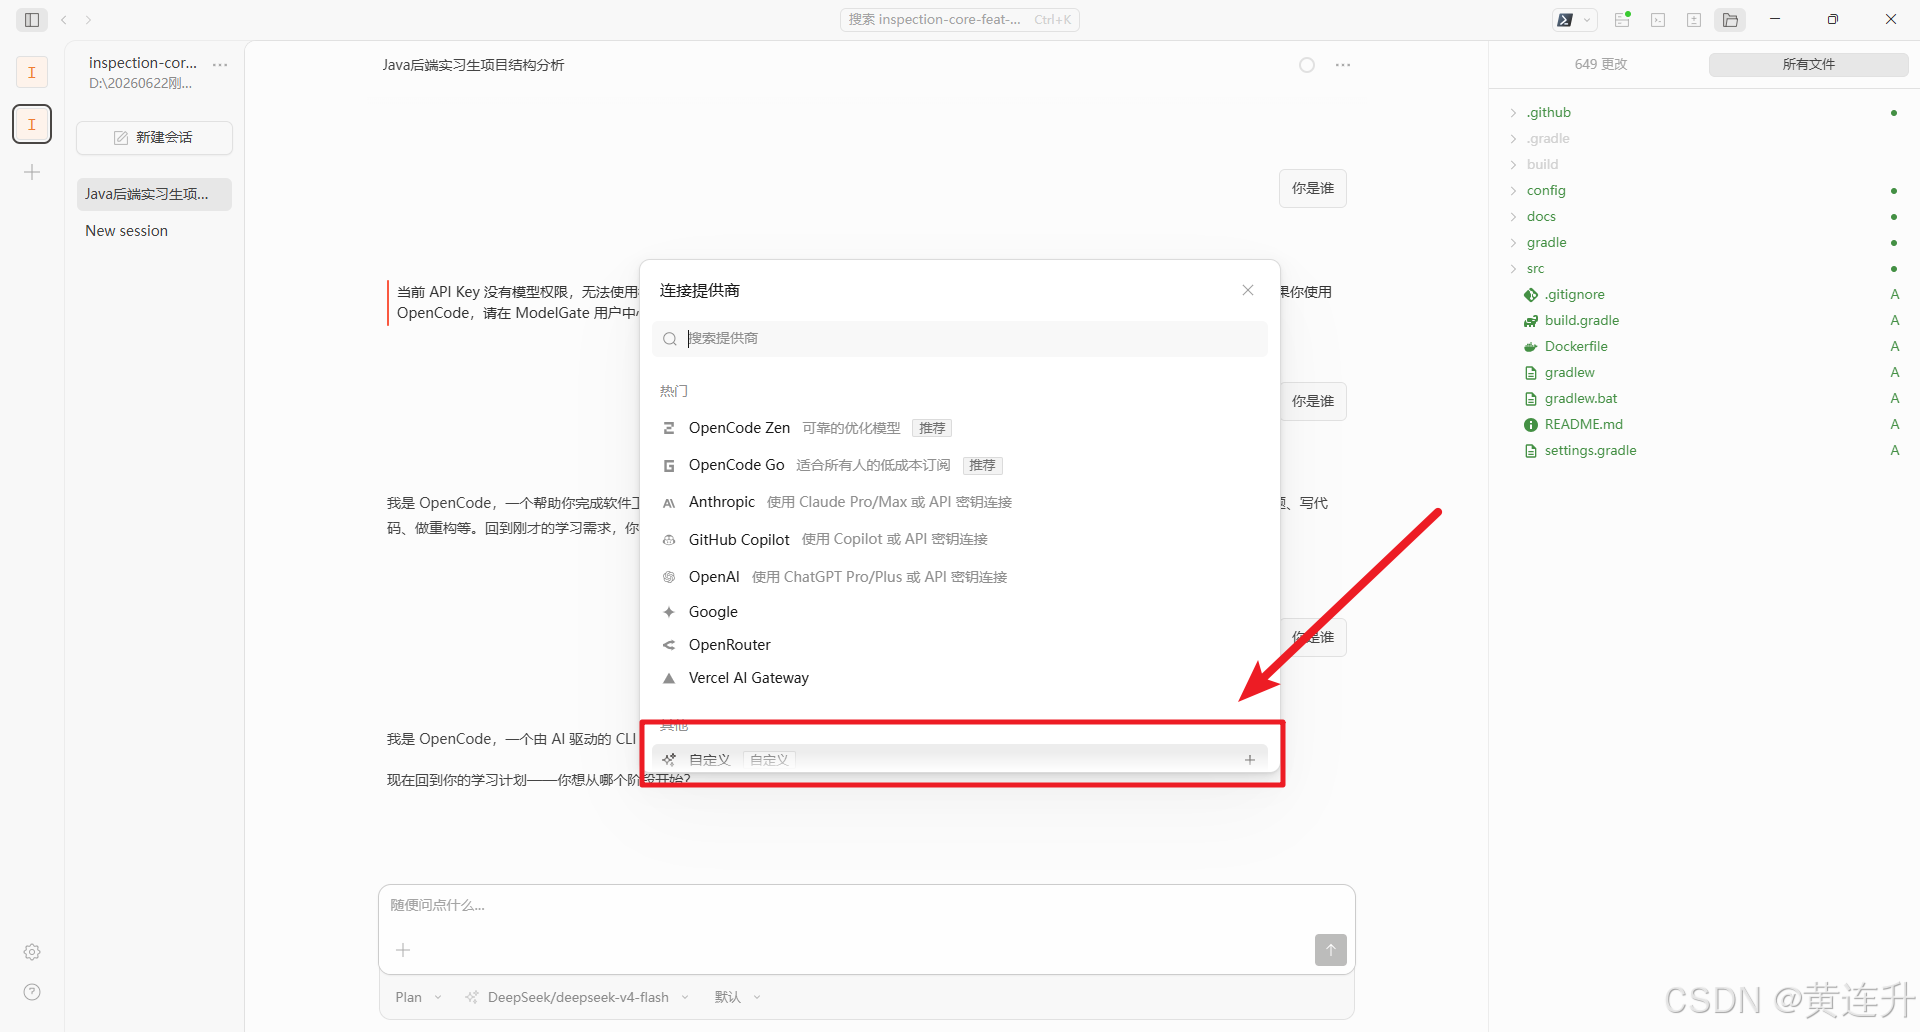1920x1032 pixels.
Task: Open the inspection-cor project title
Action: click(143, 63)
